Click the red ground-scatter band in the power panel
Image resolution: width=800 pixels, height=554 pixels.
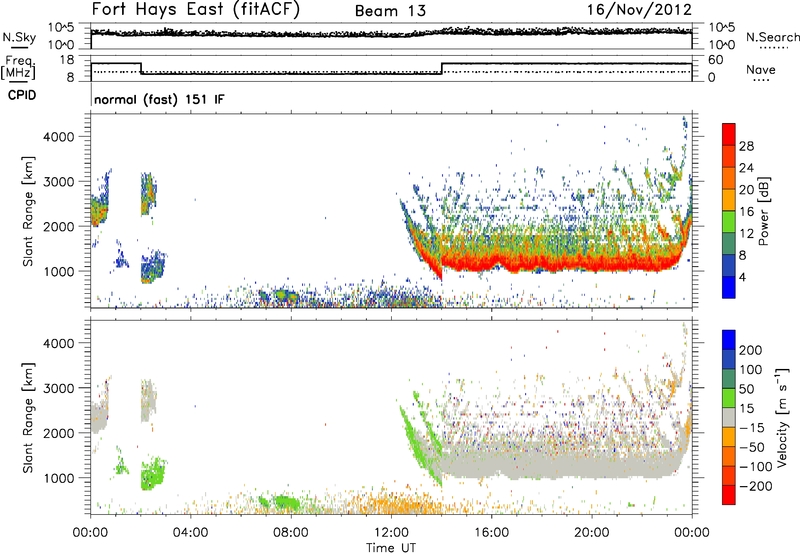pos(561,263)
